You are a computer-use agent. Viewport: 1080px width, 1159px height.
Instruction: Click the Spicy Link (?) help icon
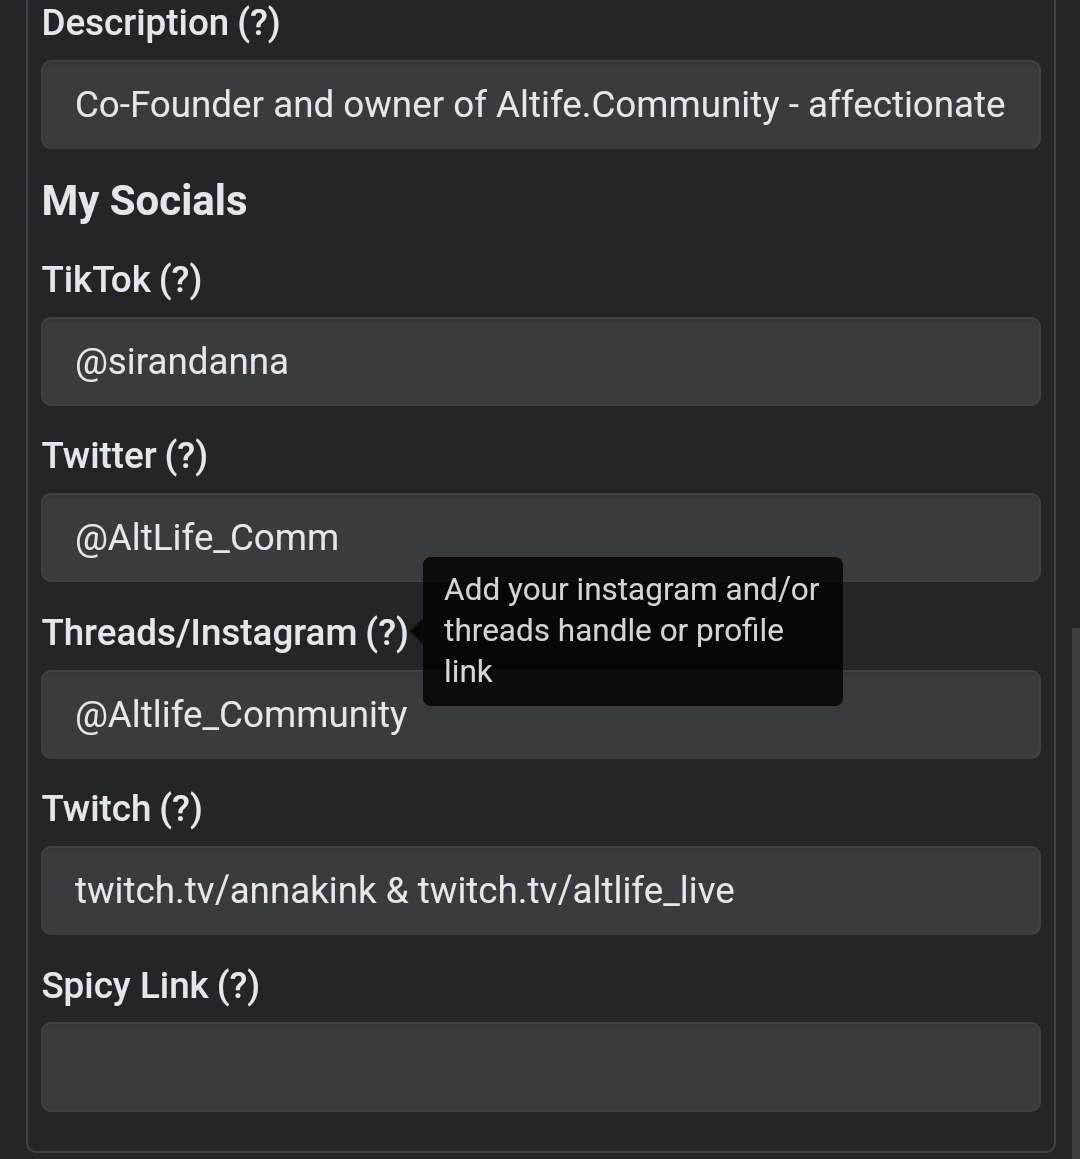238,986
